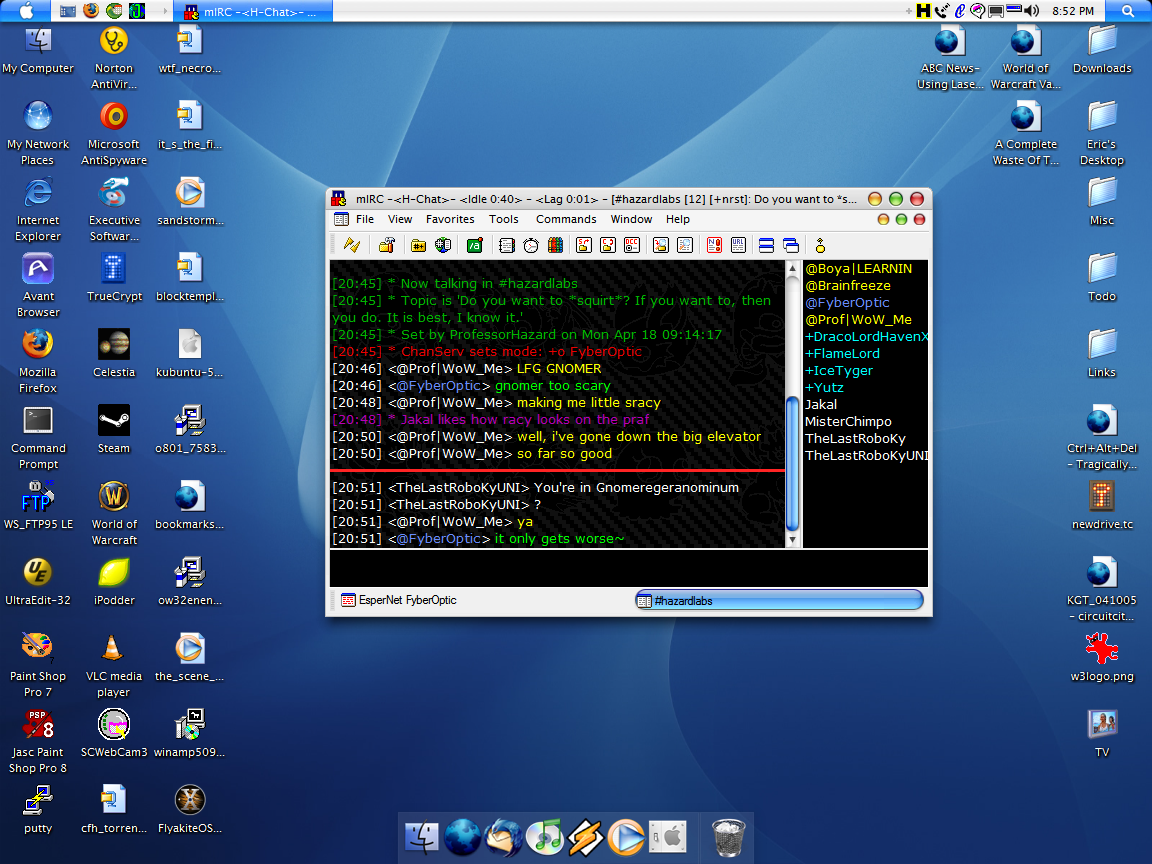1152x864 pixels.
Task: Click the DCC Send file icon
Action: point(583,245)
